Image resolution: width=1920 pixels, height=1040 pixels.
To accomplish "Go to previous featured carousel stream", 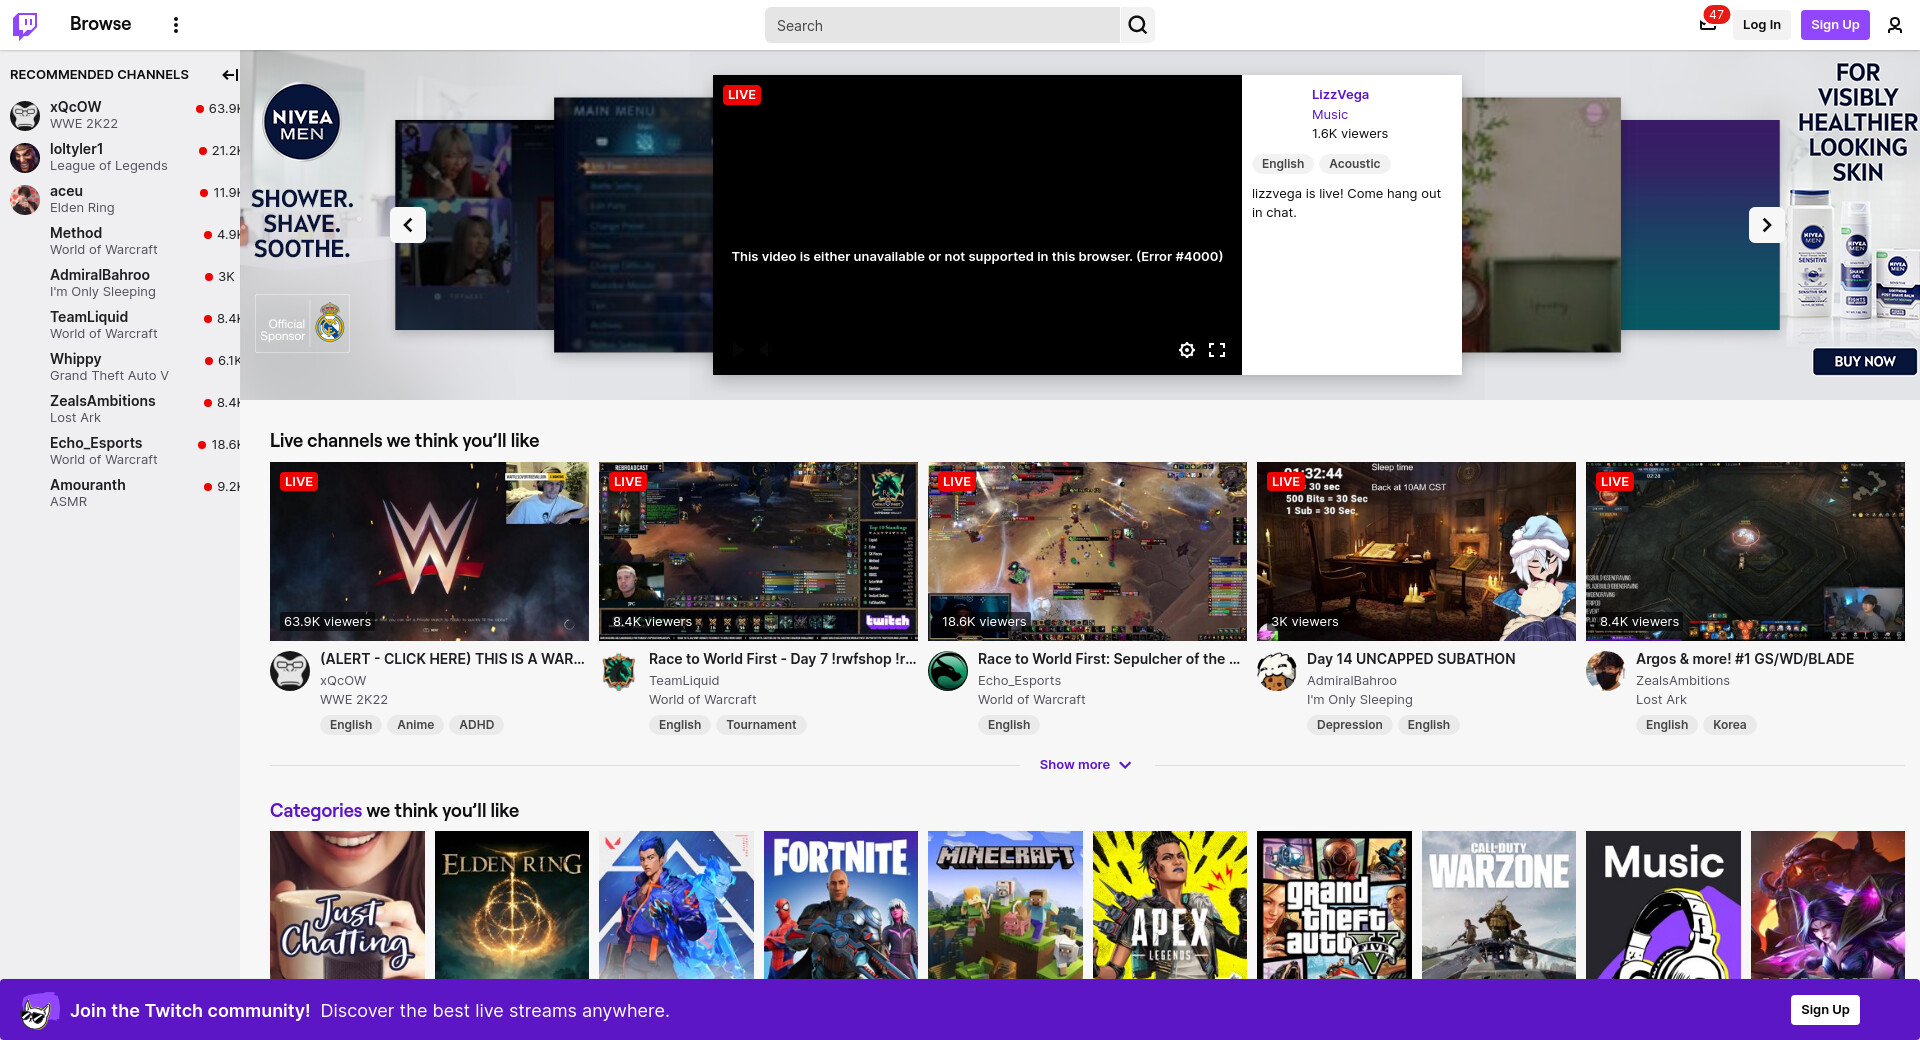I will [408, 225].
